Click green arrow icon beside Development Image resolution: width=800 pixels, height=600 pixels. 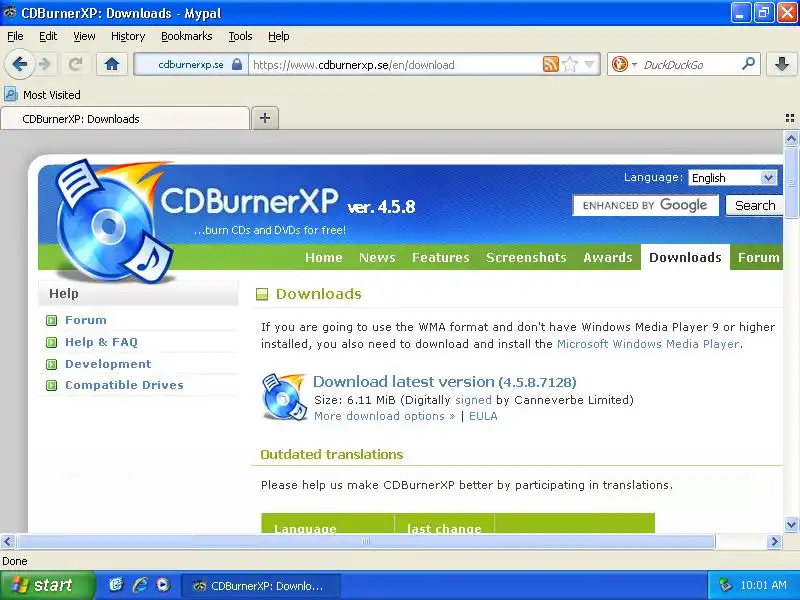[x=52, y=364]
